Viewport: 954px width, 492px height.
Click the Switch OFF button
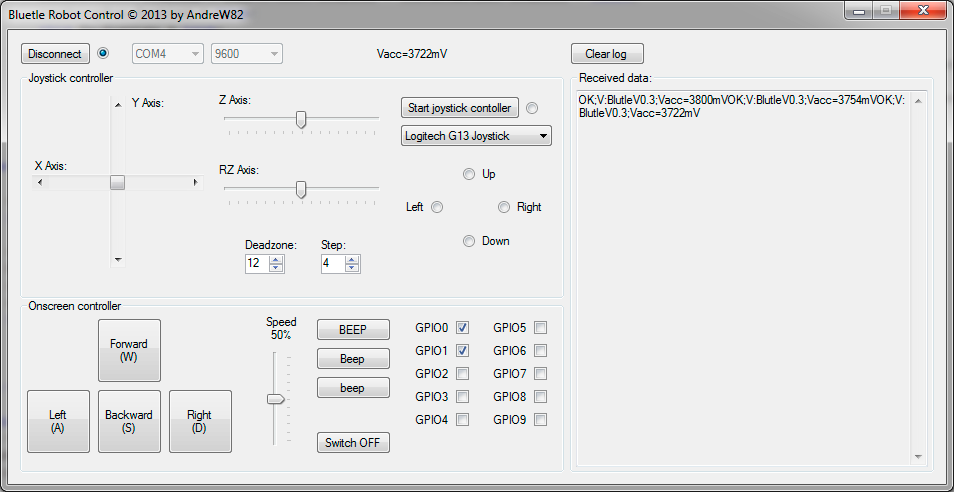click(353, 443)
